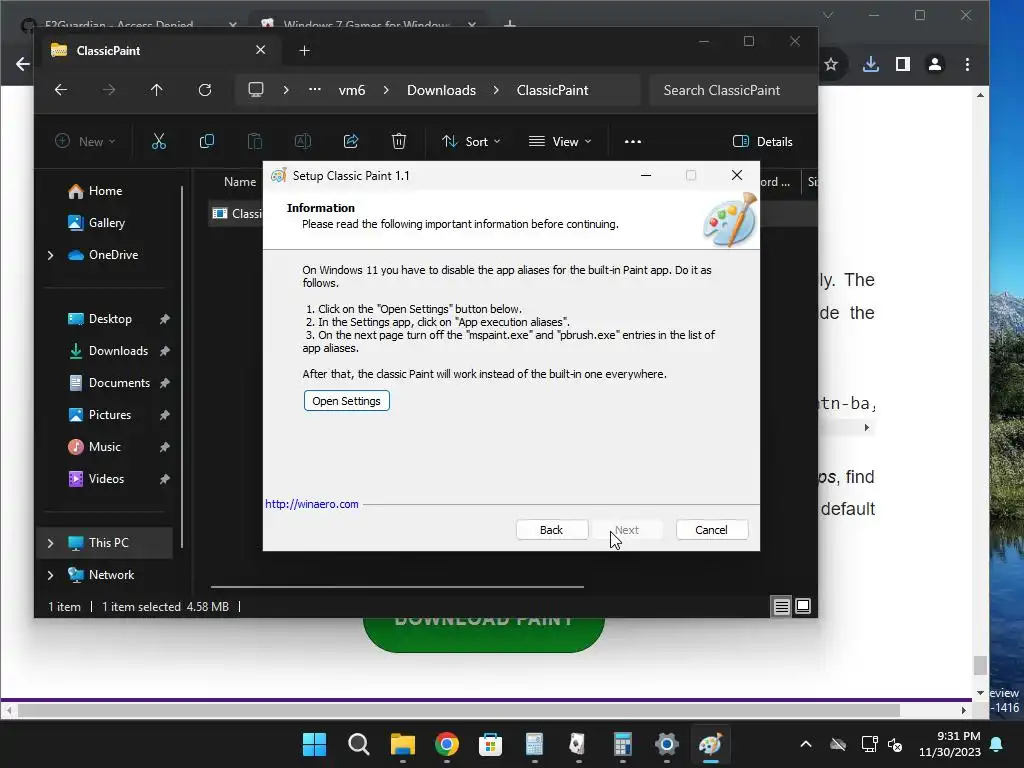Viewport: 1024px width, 768px height.
Task: Bookmark this page with Chrome star icon
Action: click(831, 64)
